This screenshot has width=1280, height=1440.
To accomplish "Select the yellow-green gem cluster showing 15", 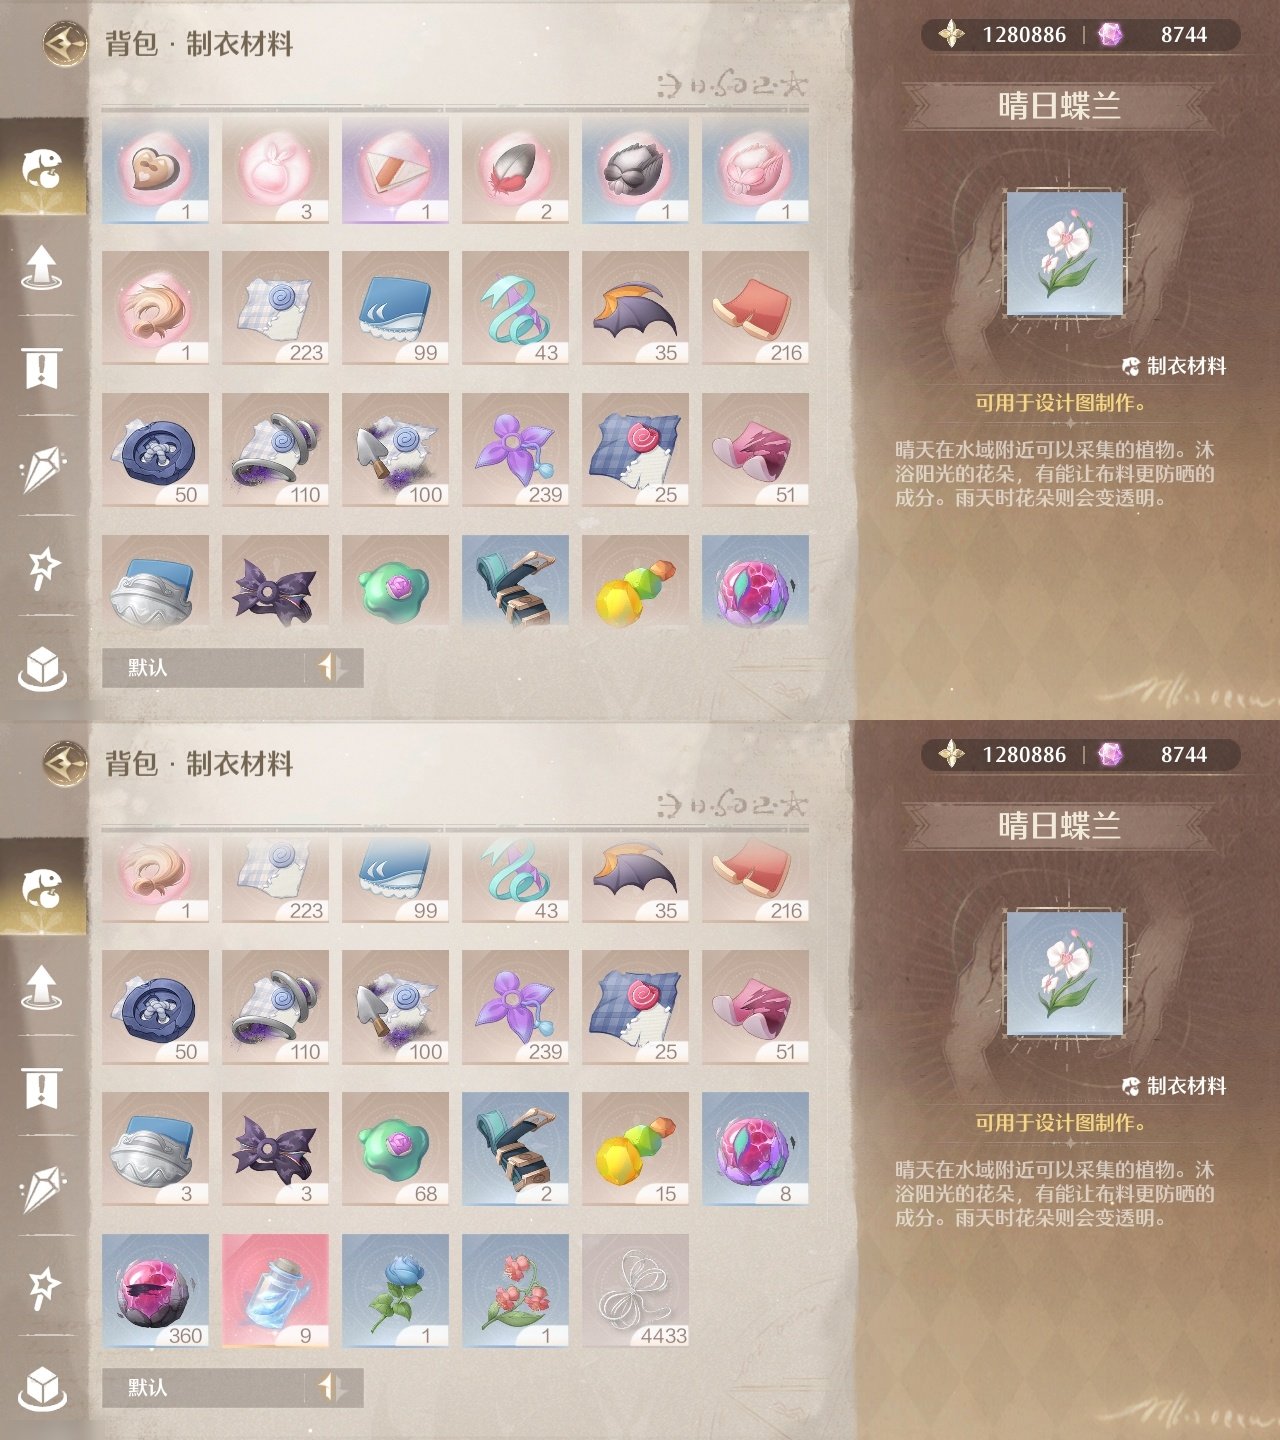I will [x=635, y=1148].
